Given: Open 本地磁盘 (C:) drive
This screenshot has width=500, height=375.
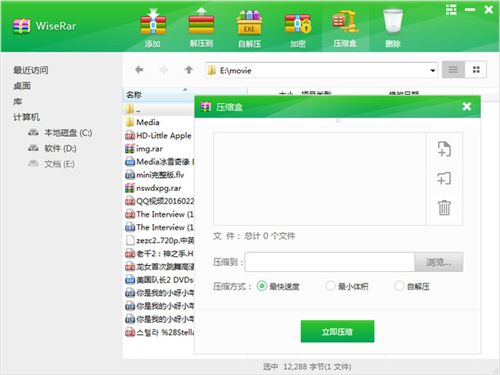Looking at the screenshot, I should click(60, 133).
